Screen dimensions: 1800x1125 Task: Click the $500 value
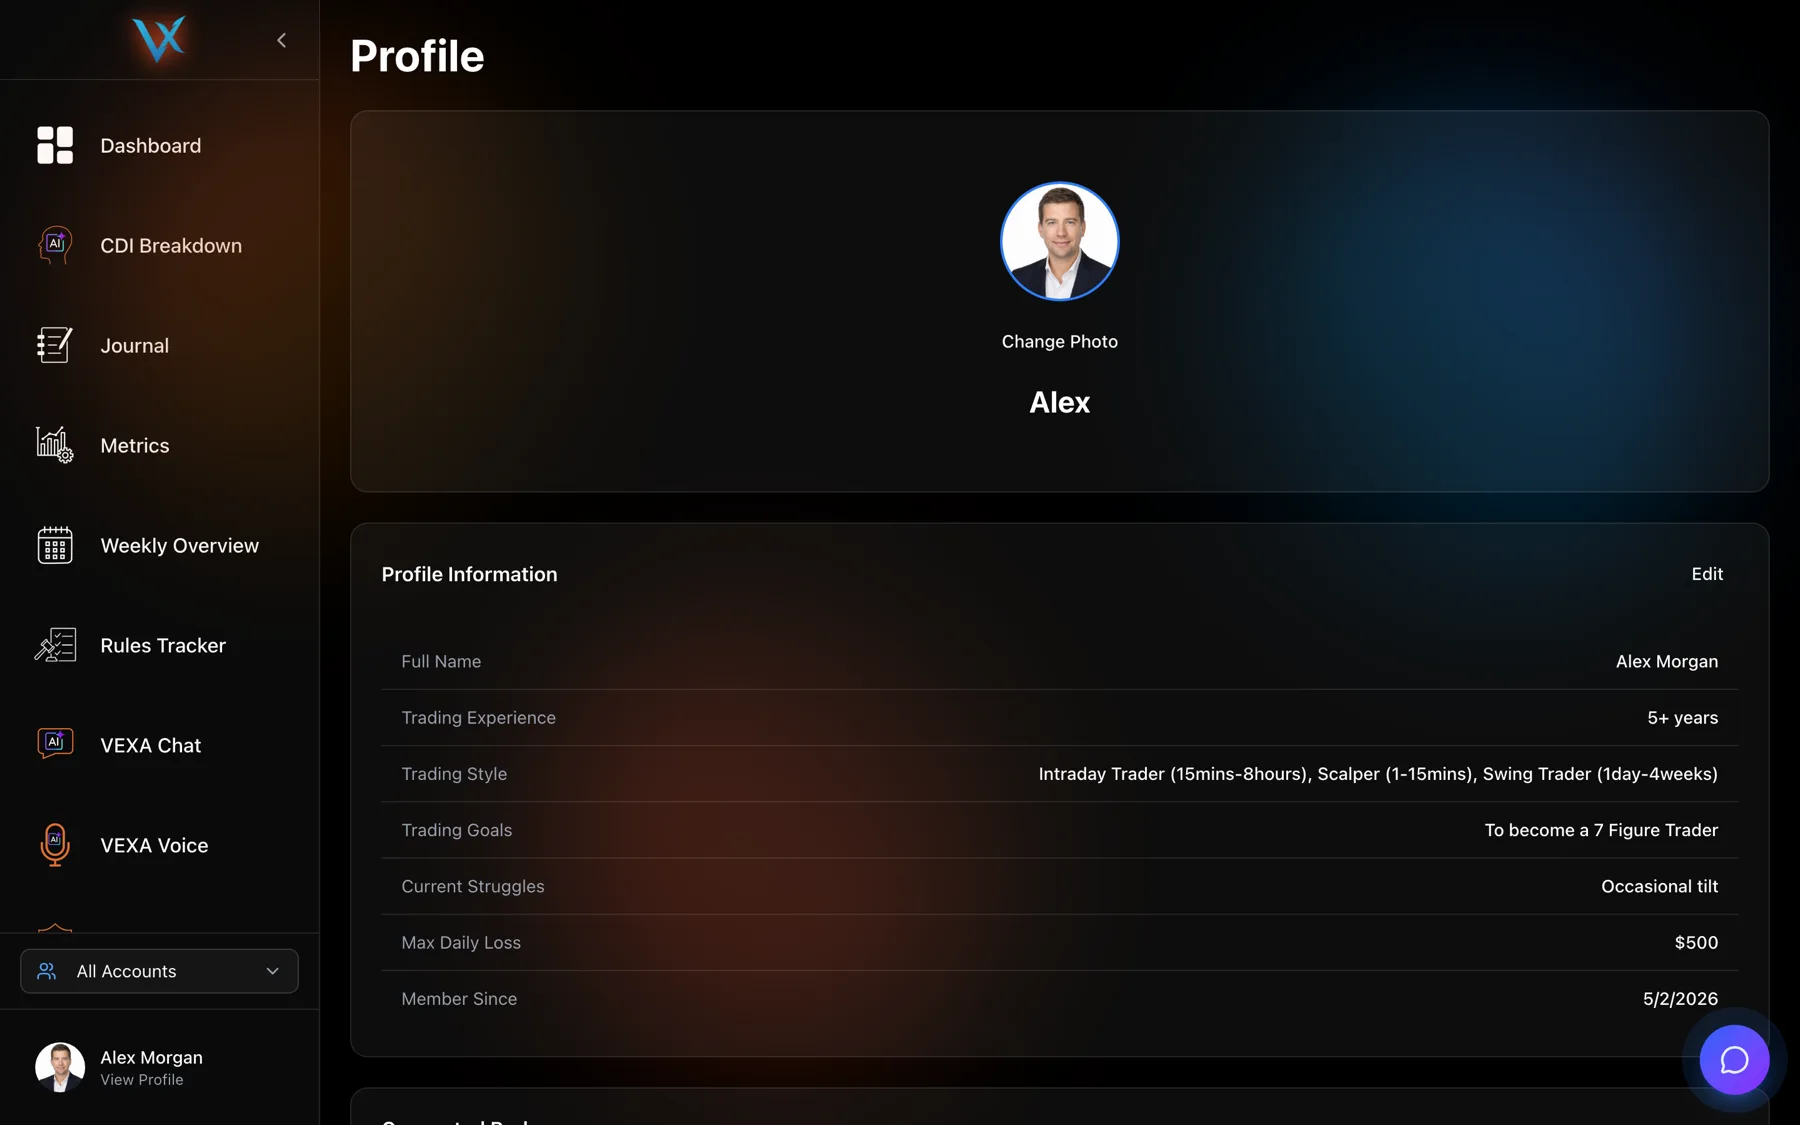click(x=1696, y=943)
